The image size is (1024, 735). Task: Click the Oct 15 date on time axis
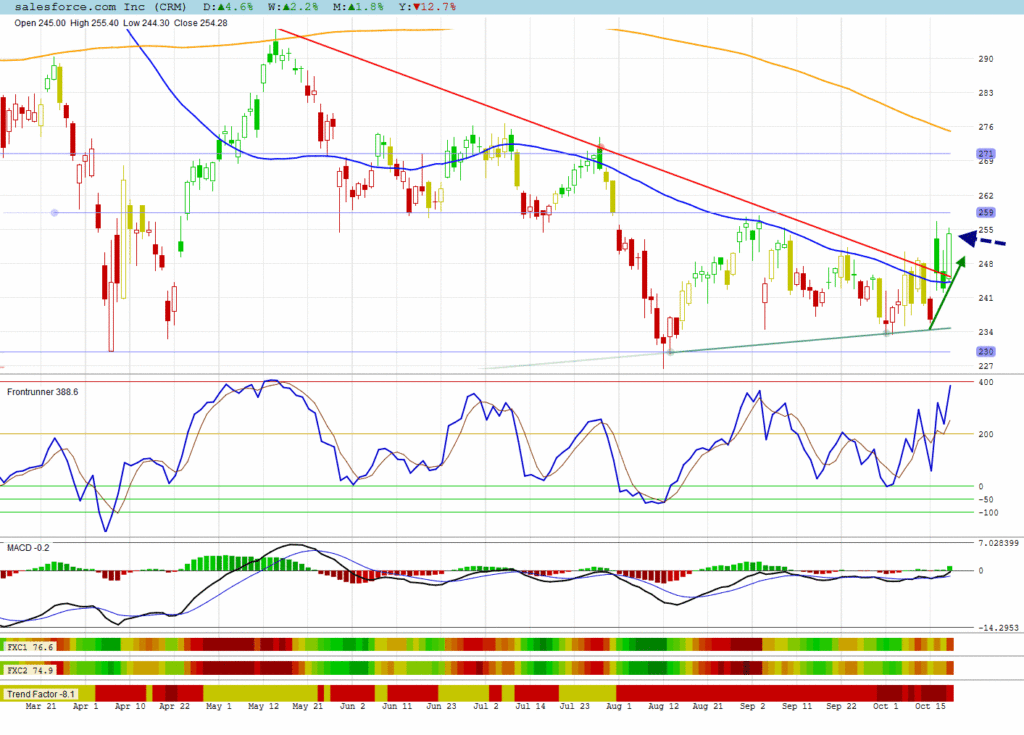coord(930,707)
